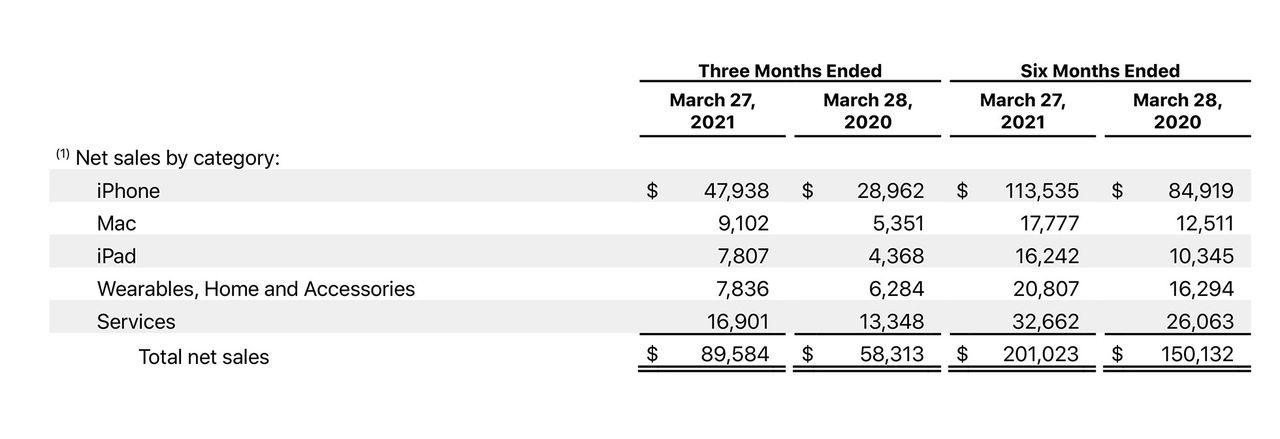Select iPhone value 113,535

(1041, 190)
